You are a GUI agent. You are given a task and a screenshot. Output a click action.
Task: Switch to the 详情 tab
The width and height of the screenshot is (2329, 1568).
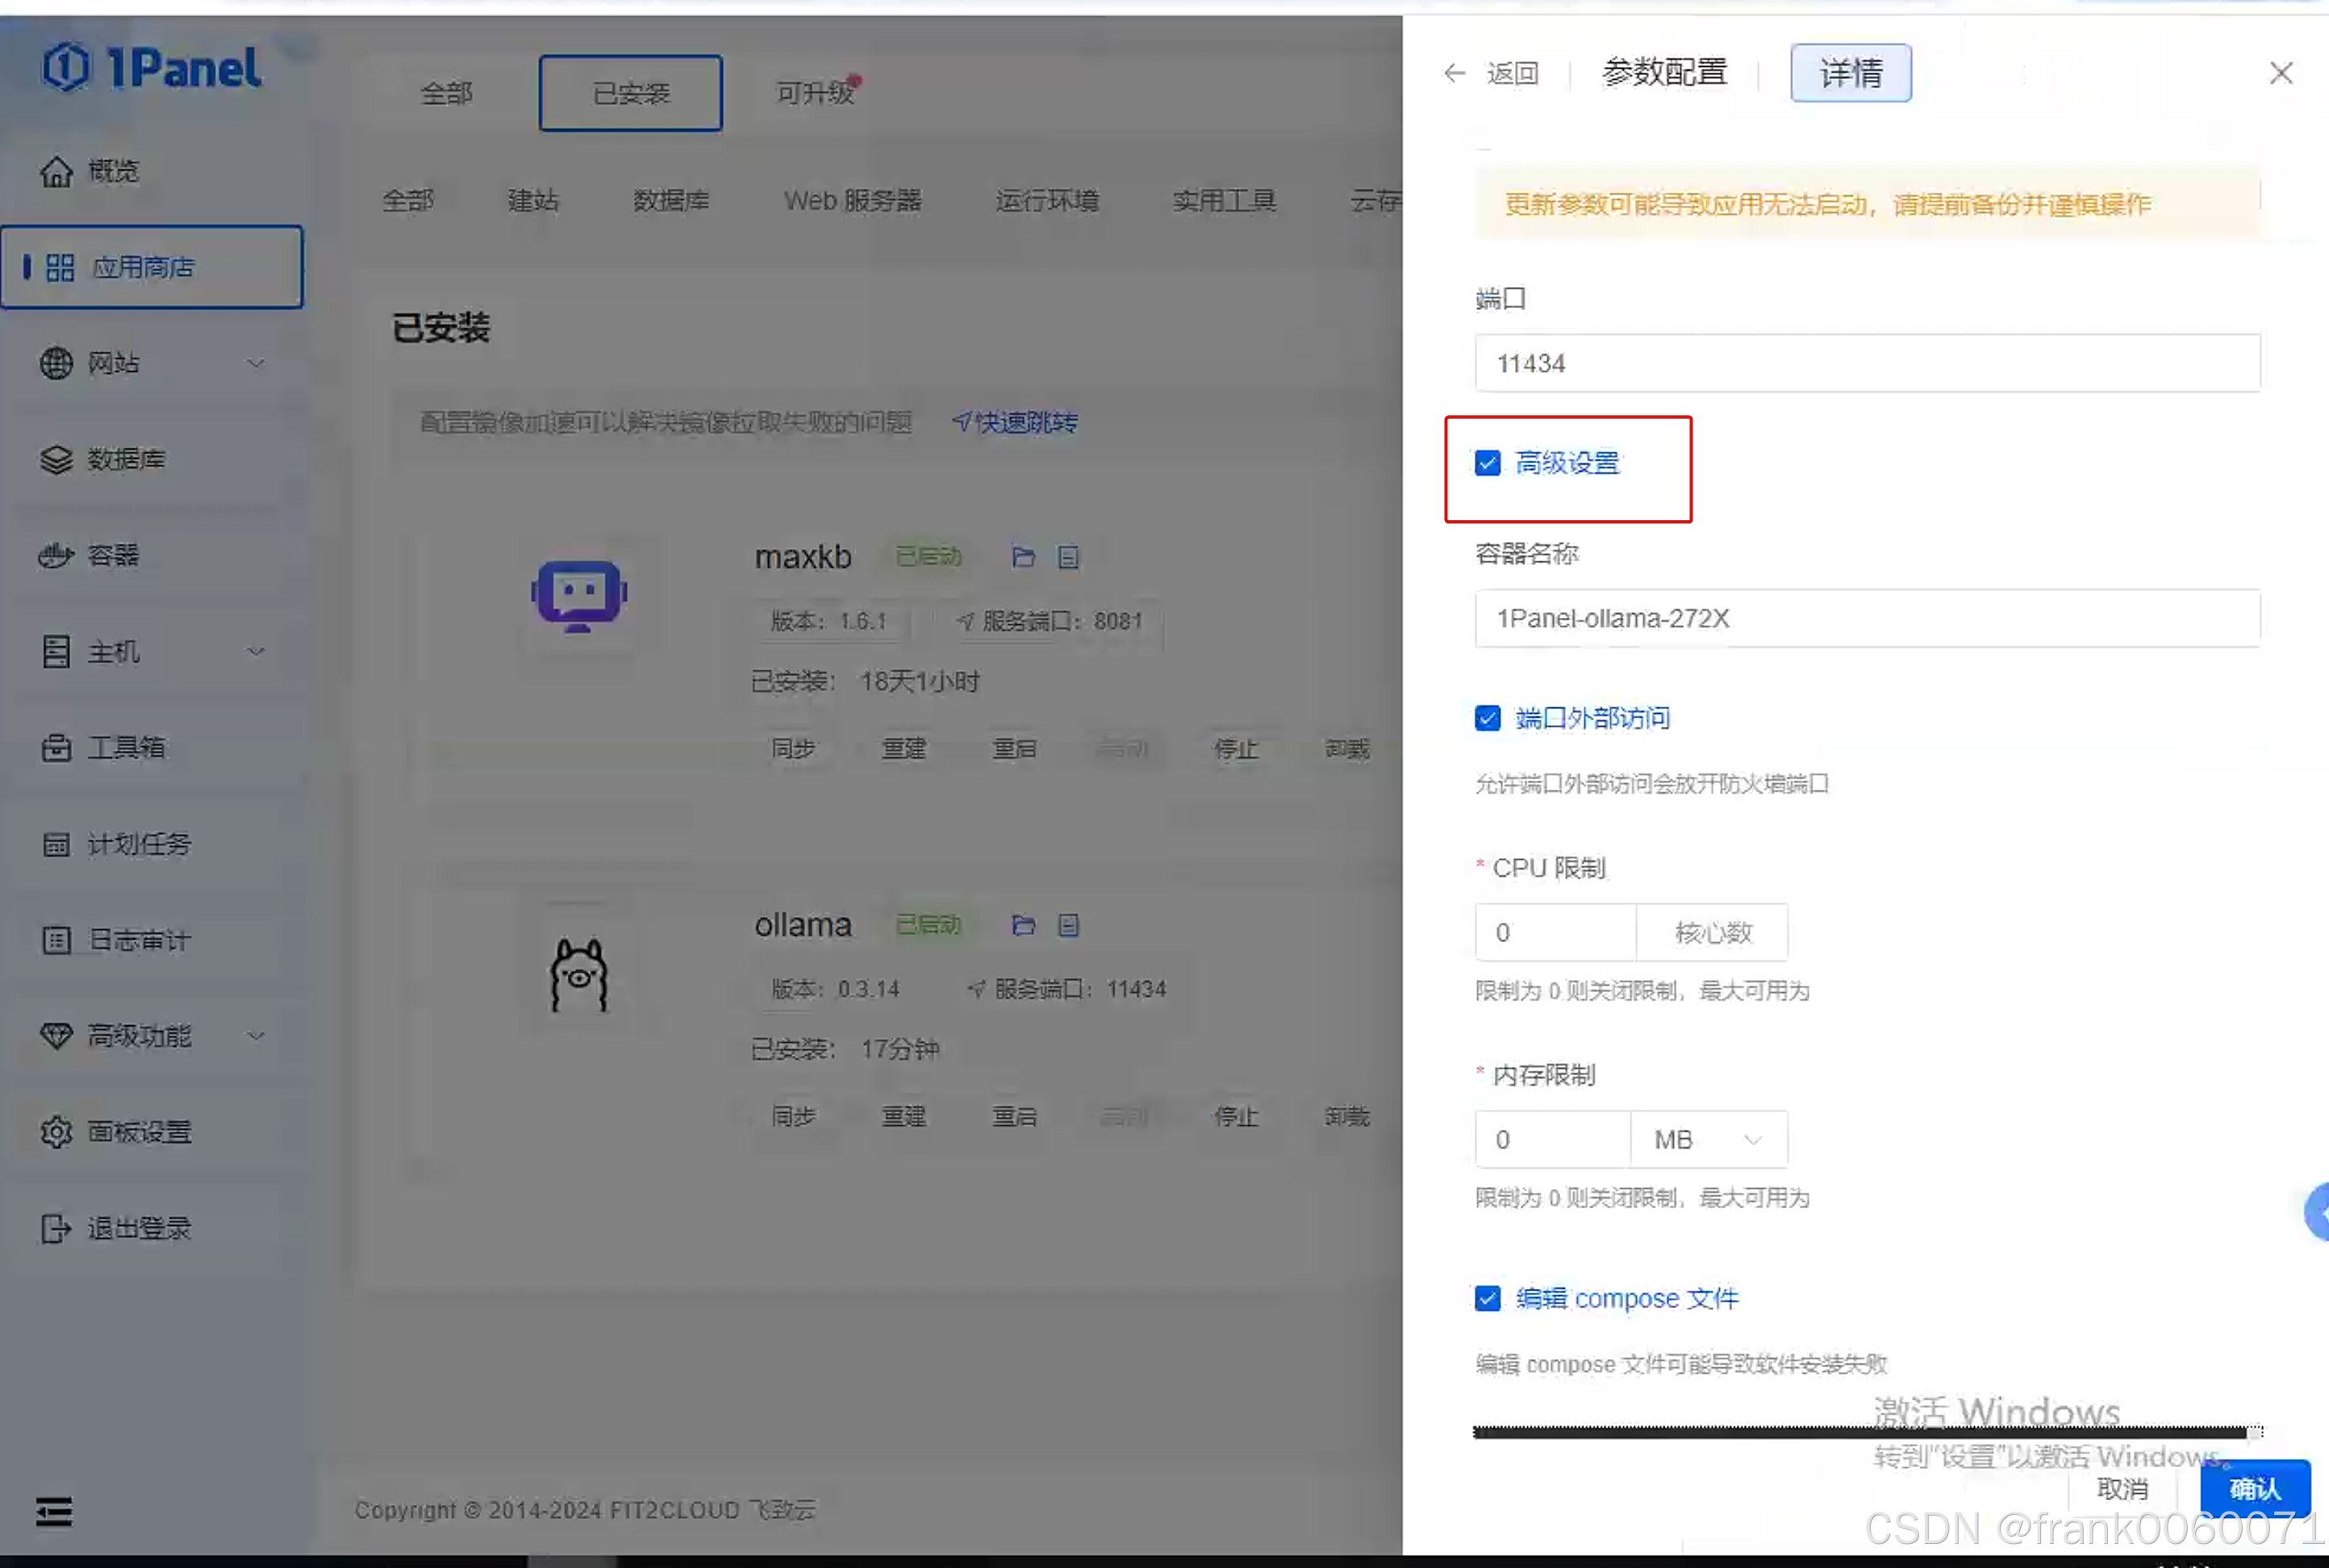click(x=1850, y=73)
